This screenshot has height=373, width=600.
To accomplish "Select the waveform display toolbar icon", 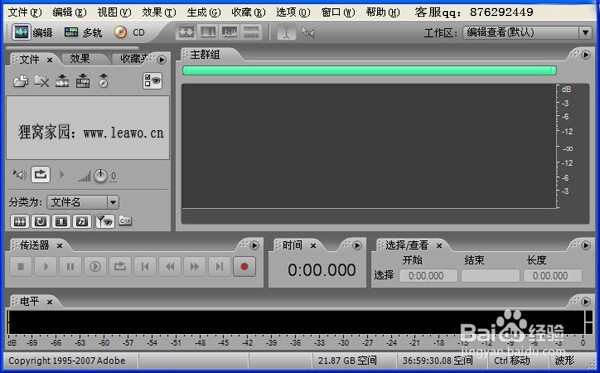I will tap(186, 32).
